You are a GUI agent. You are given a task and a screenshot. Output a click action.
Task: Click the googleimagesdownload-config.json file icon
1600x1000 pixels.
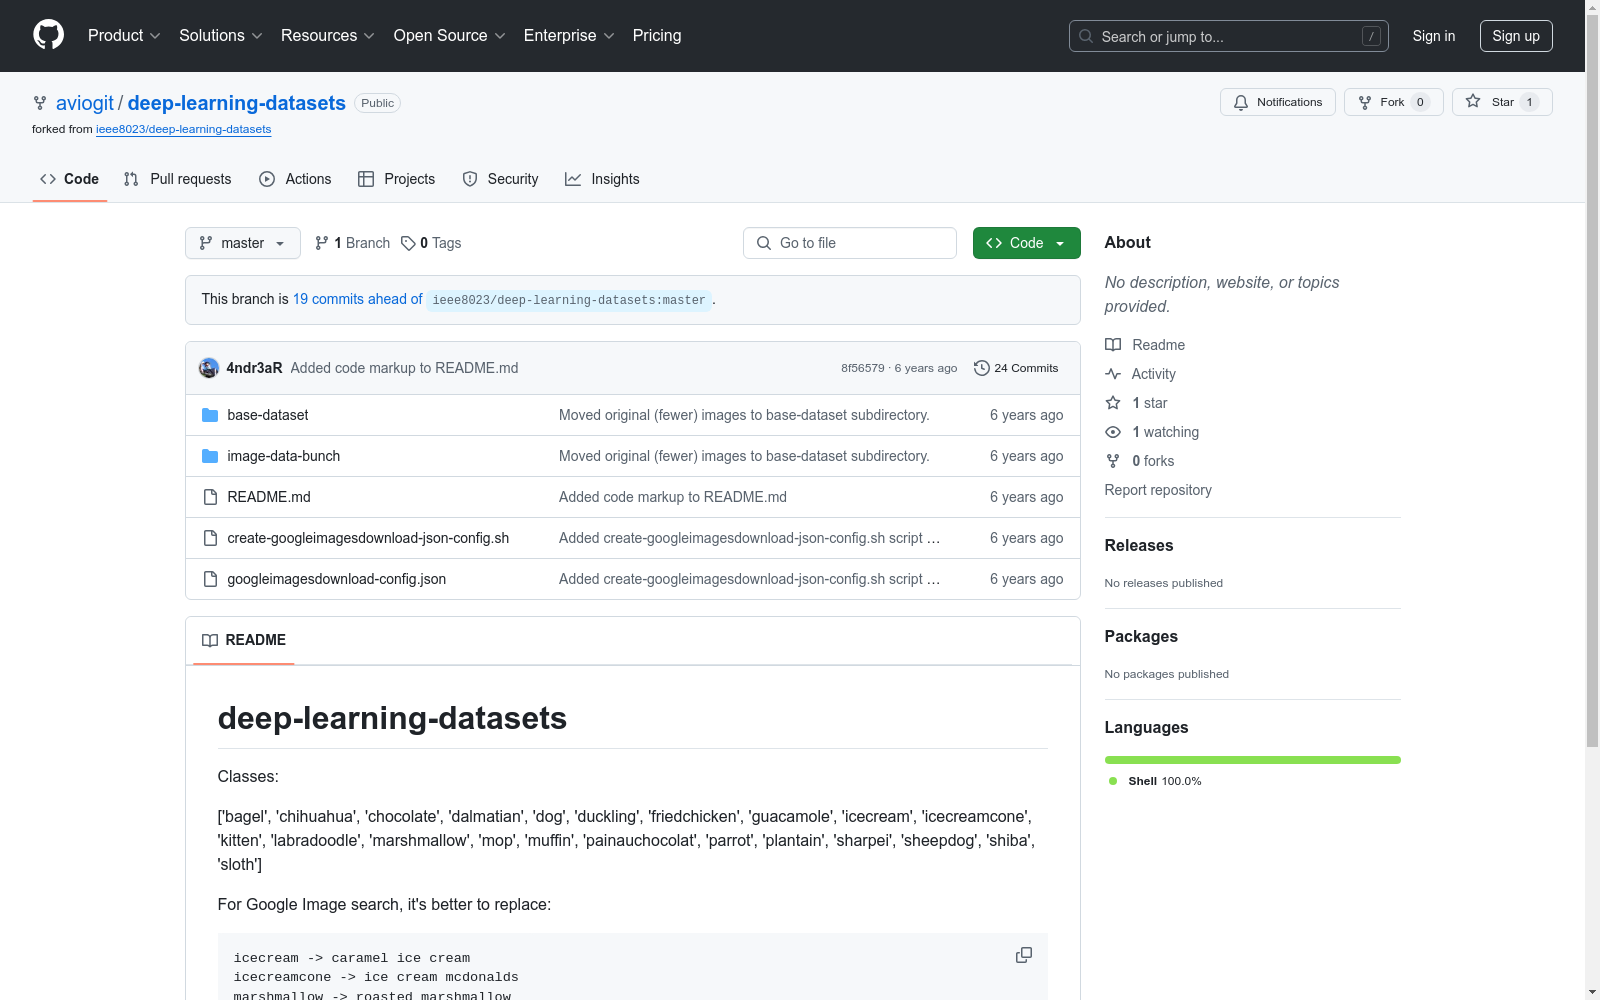pyautogui.click(x=210, y=579)
